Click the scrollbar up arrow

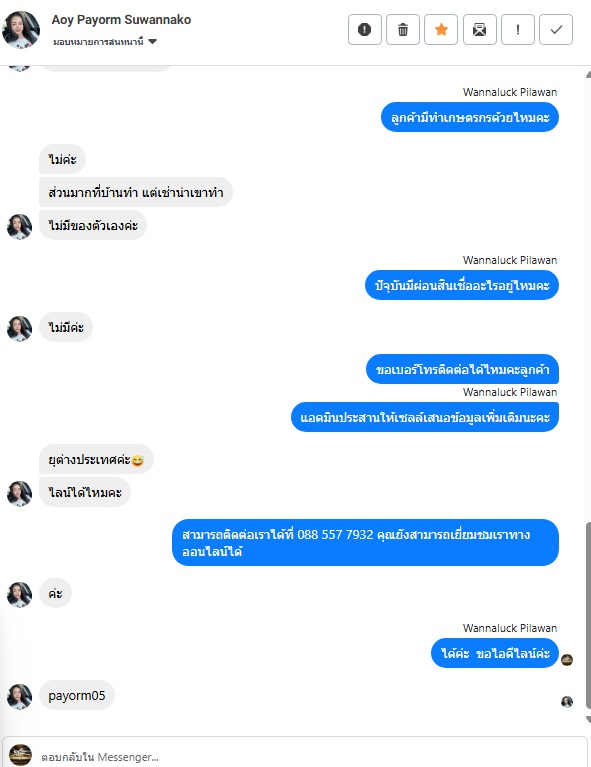pyautogui.click(x=588, y=75)
